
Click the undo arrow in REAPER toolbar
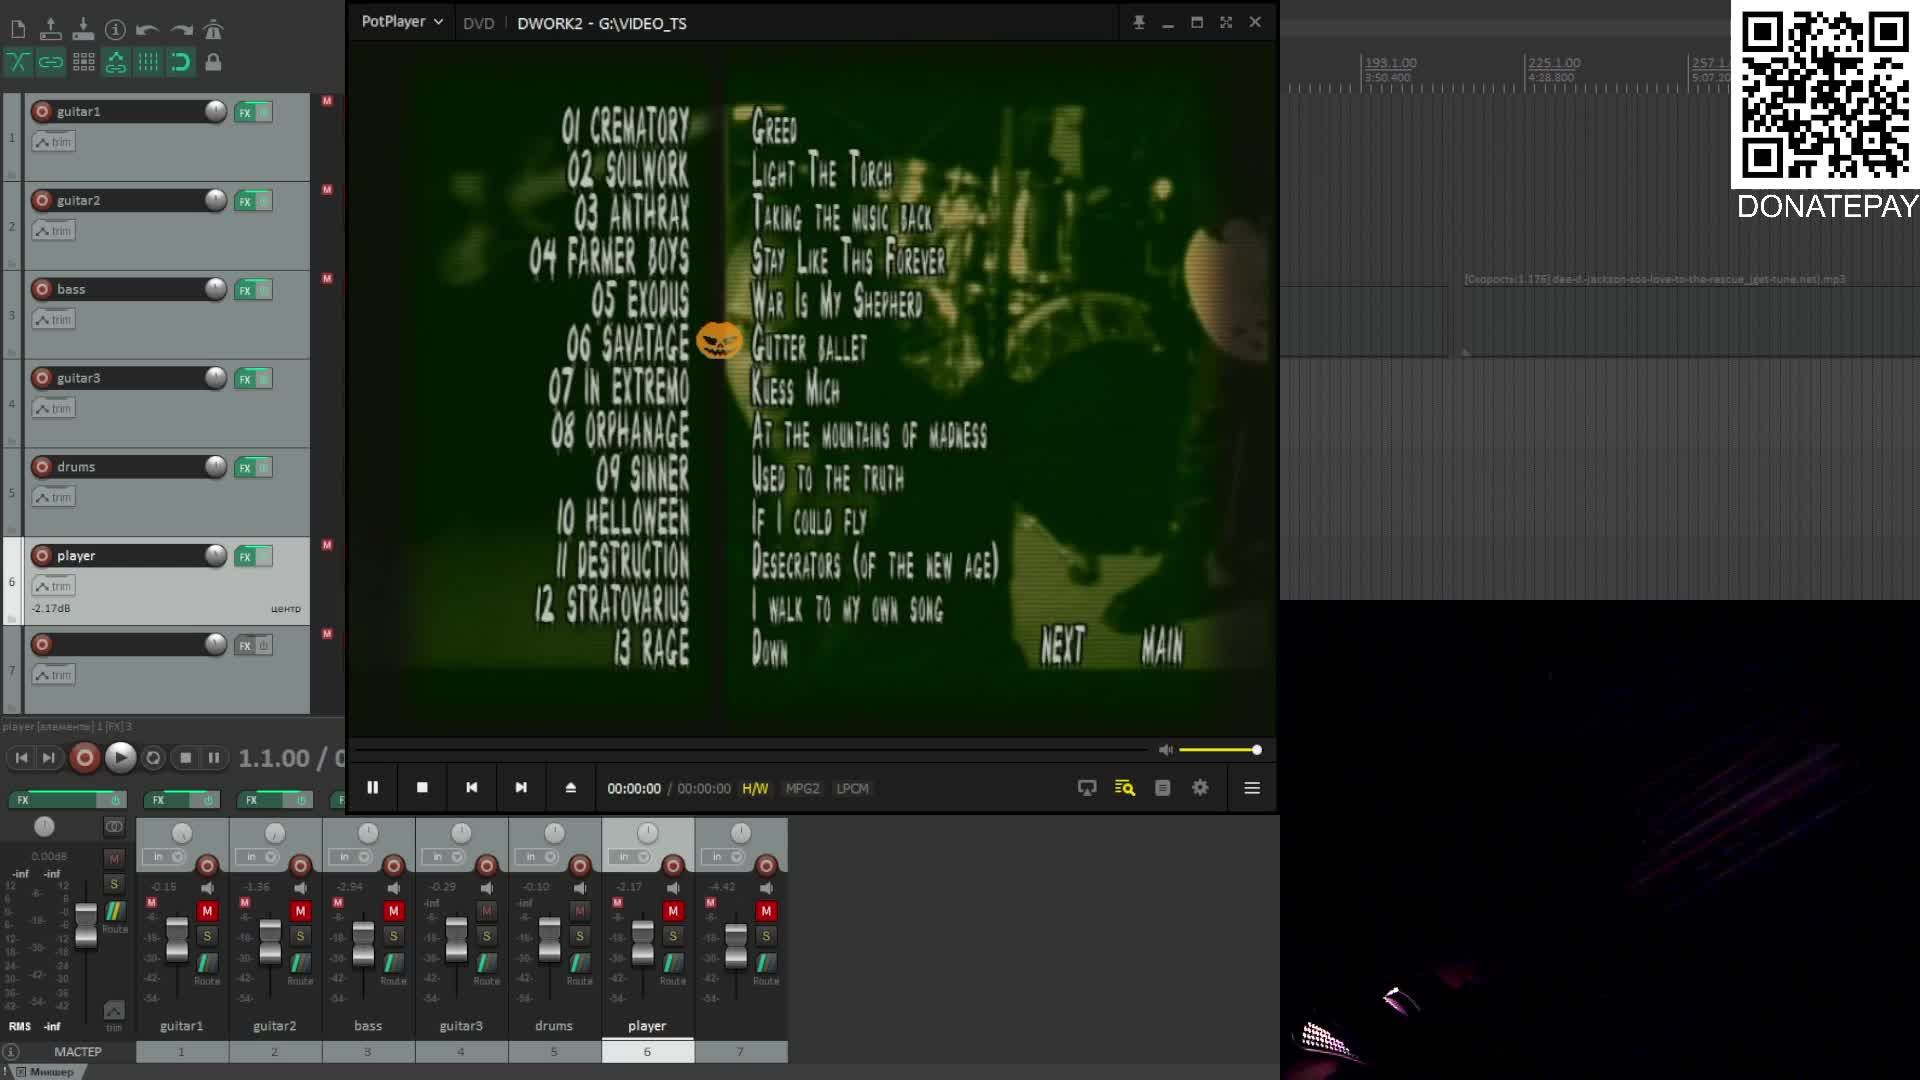pyautogui.click(x=147, y=30)
